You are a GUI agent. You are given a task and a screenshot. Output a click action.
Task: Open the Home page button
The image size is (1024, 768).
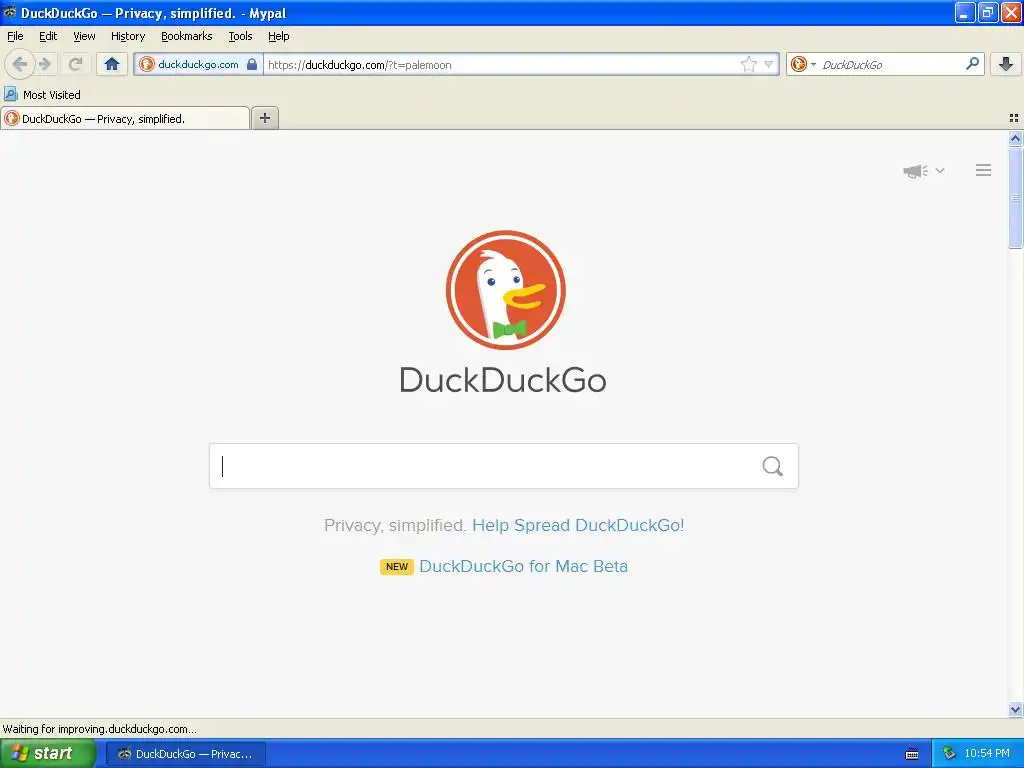coord(112,64)
